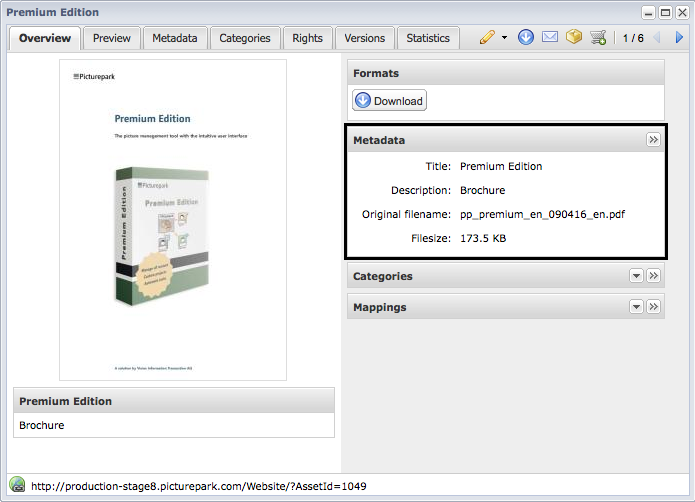Click the Download button under Formats
The height and width of the screenshot is (502, 695).
390,101
